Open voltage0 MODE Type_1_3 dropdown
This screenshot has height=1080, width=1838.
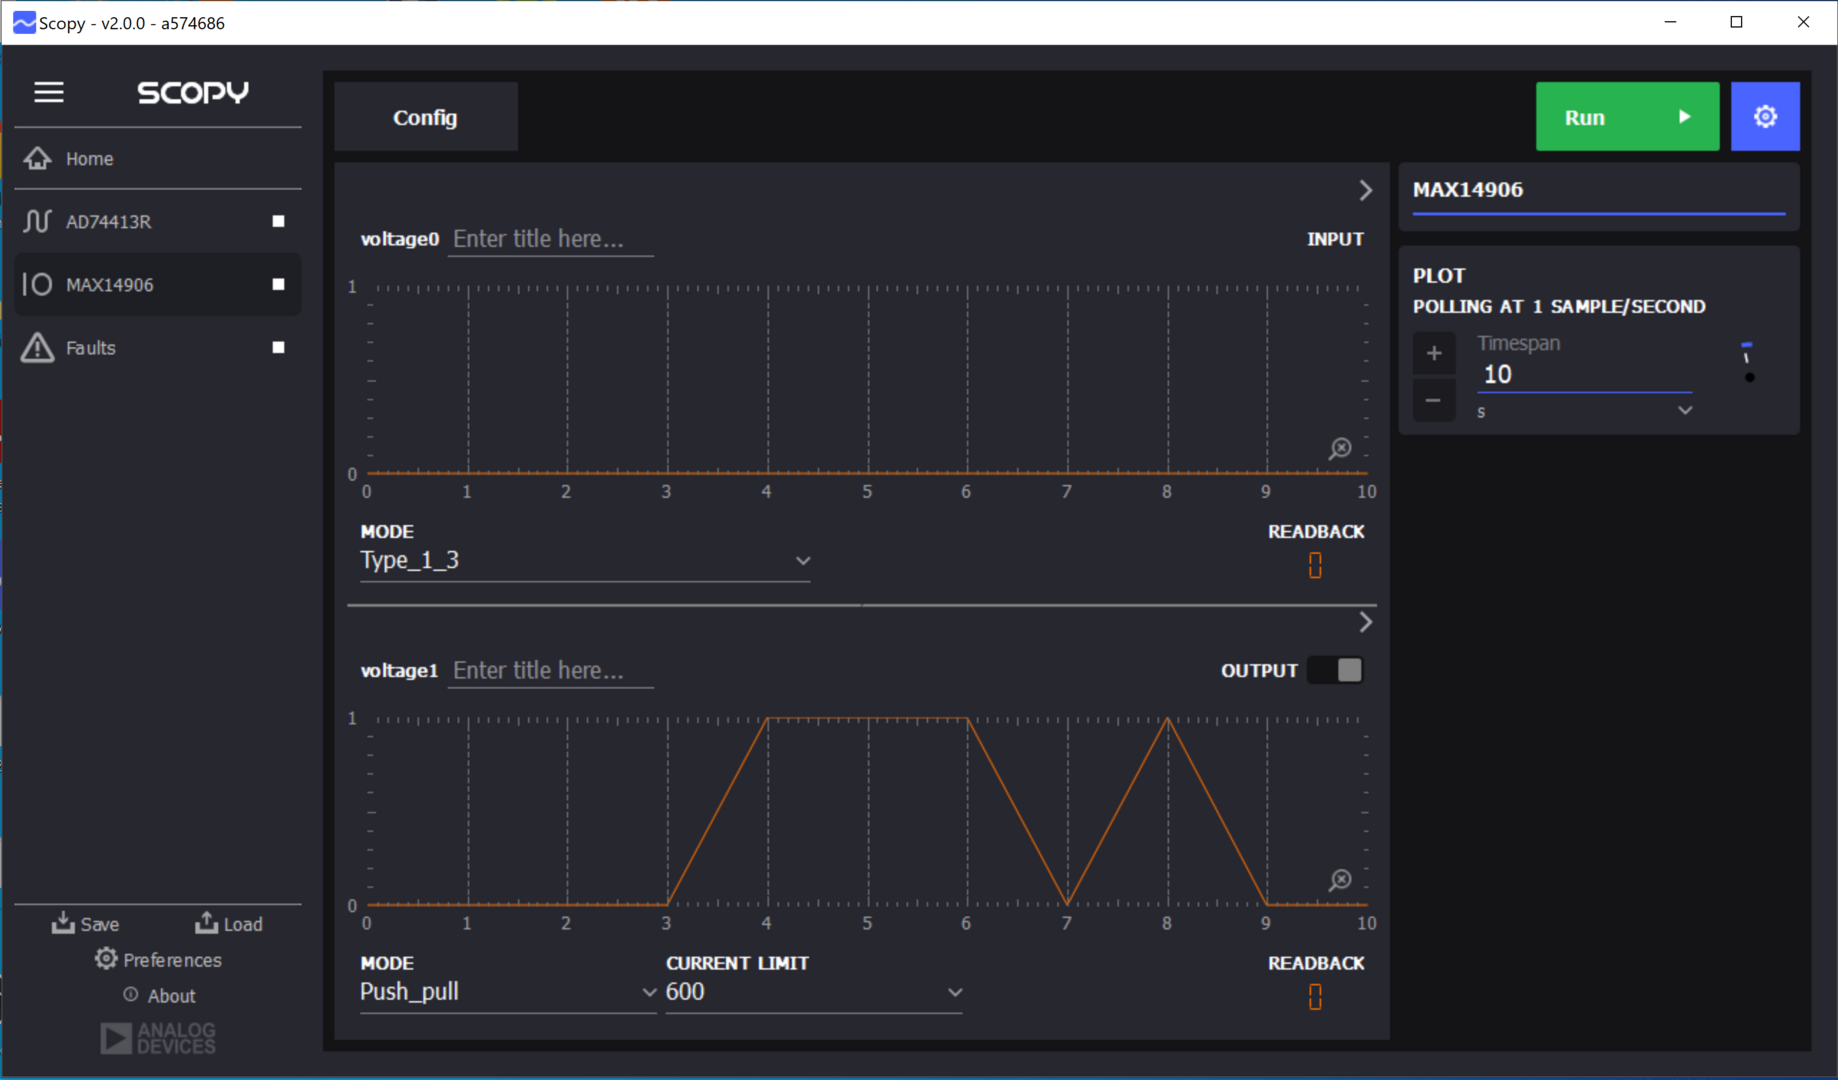click(x=585, y=561)
